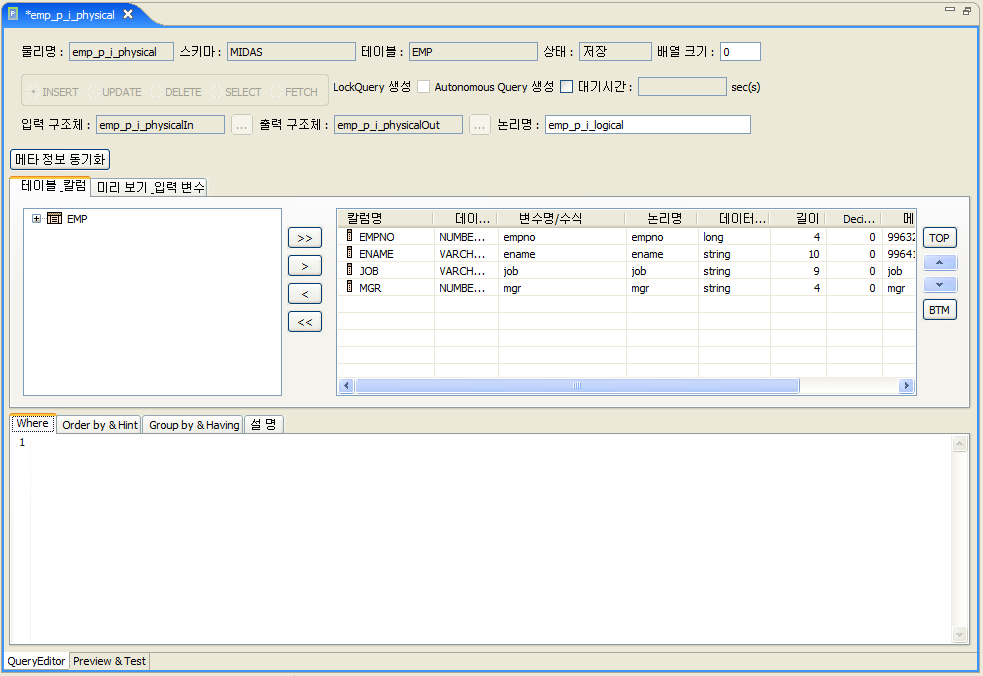Enable the Autonomous Query 생성 checkbox
The height and width of the screenshot is (676, 983).
coord(566,87)
